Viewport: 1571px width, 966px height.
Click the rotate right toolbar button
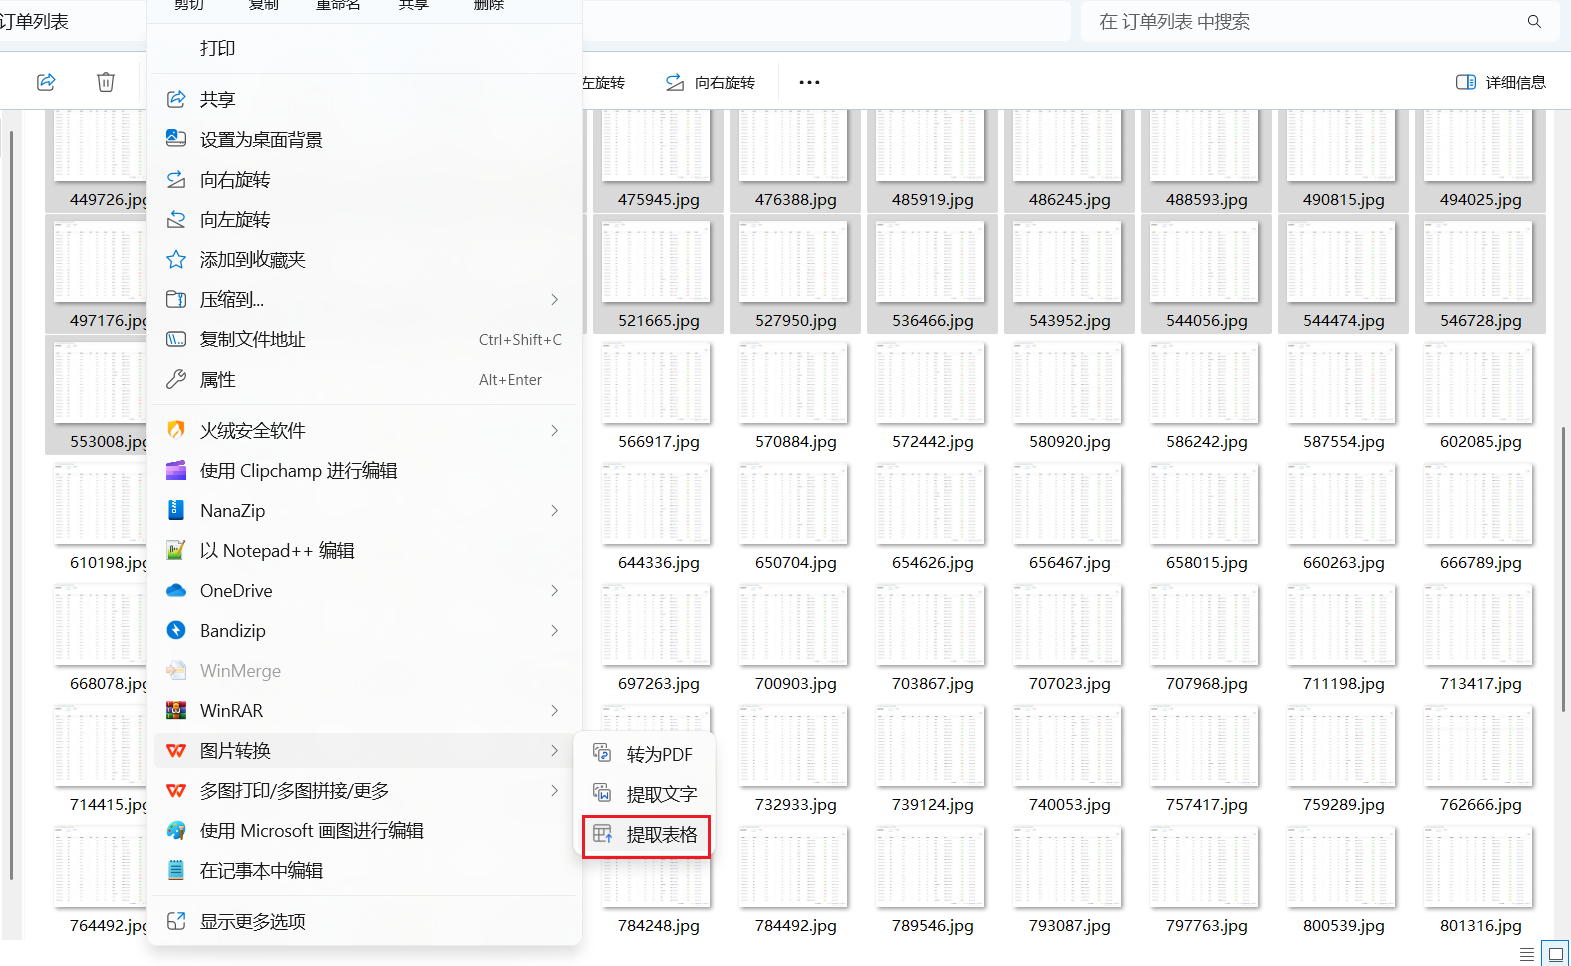tap(711, 82)
